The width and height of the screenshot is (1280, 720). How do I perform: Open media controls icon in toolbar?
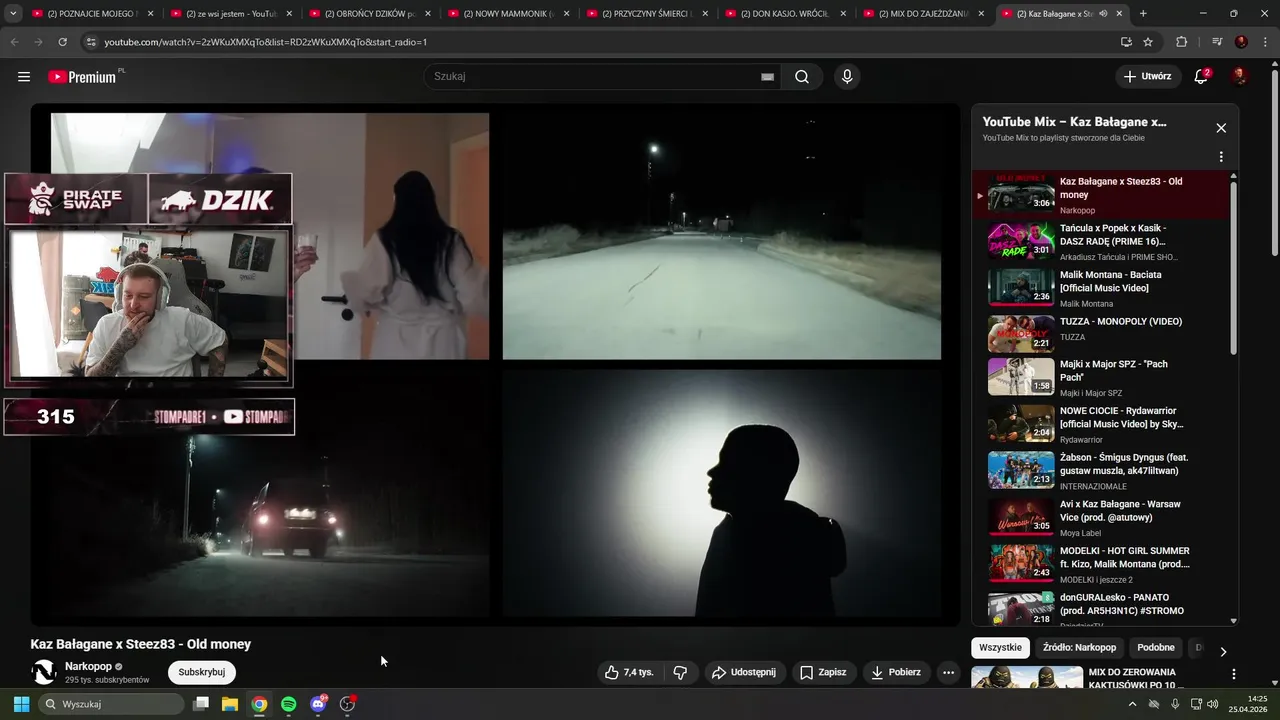click(x=1217, y=42)
